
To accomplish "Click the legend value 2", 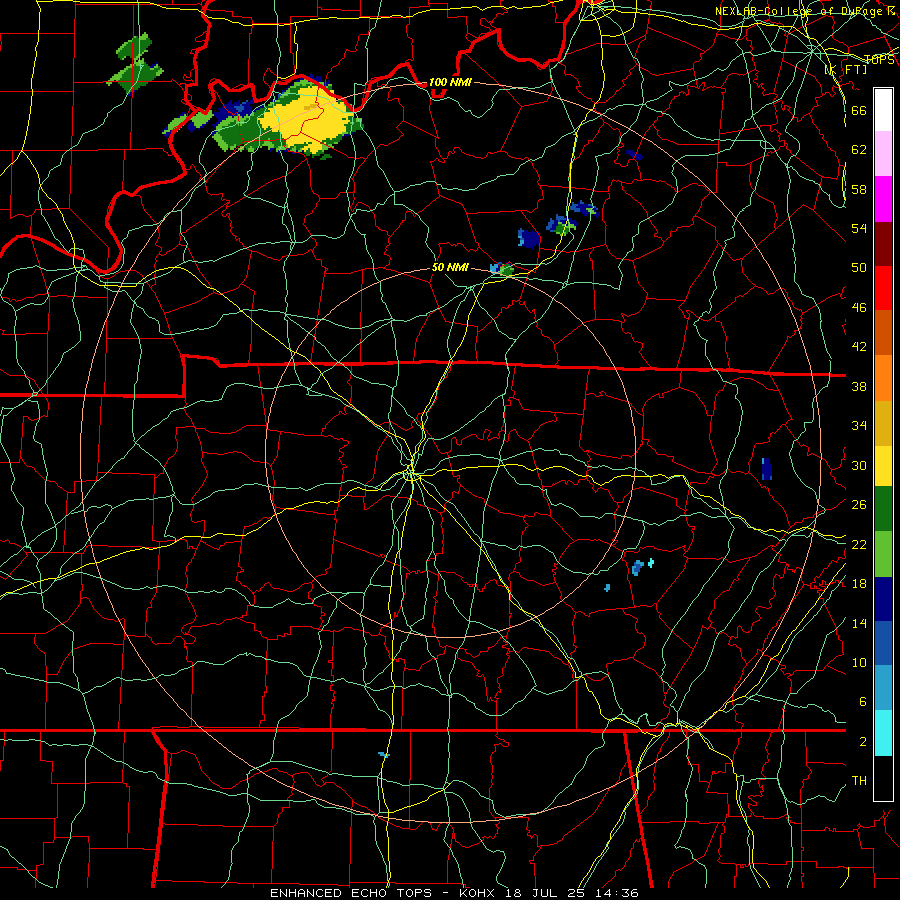I will click(x=862, y=741).
